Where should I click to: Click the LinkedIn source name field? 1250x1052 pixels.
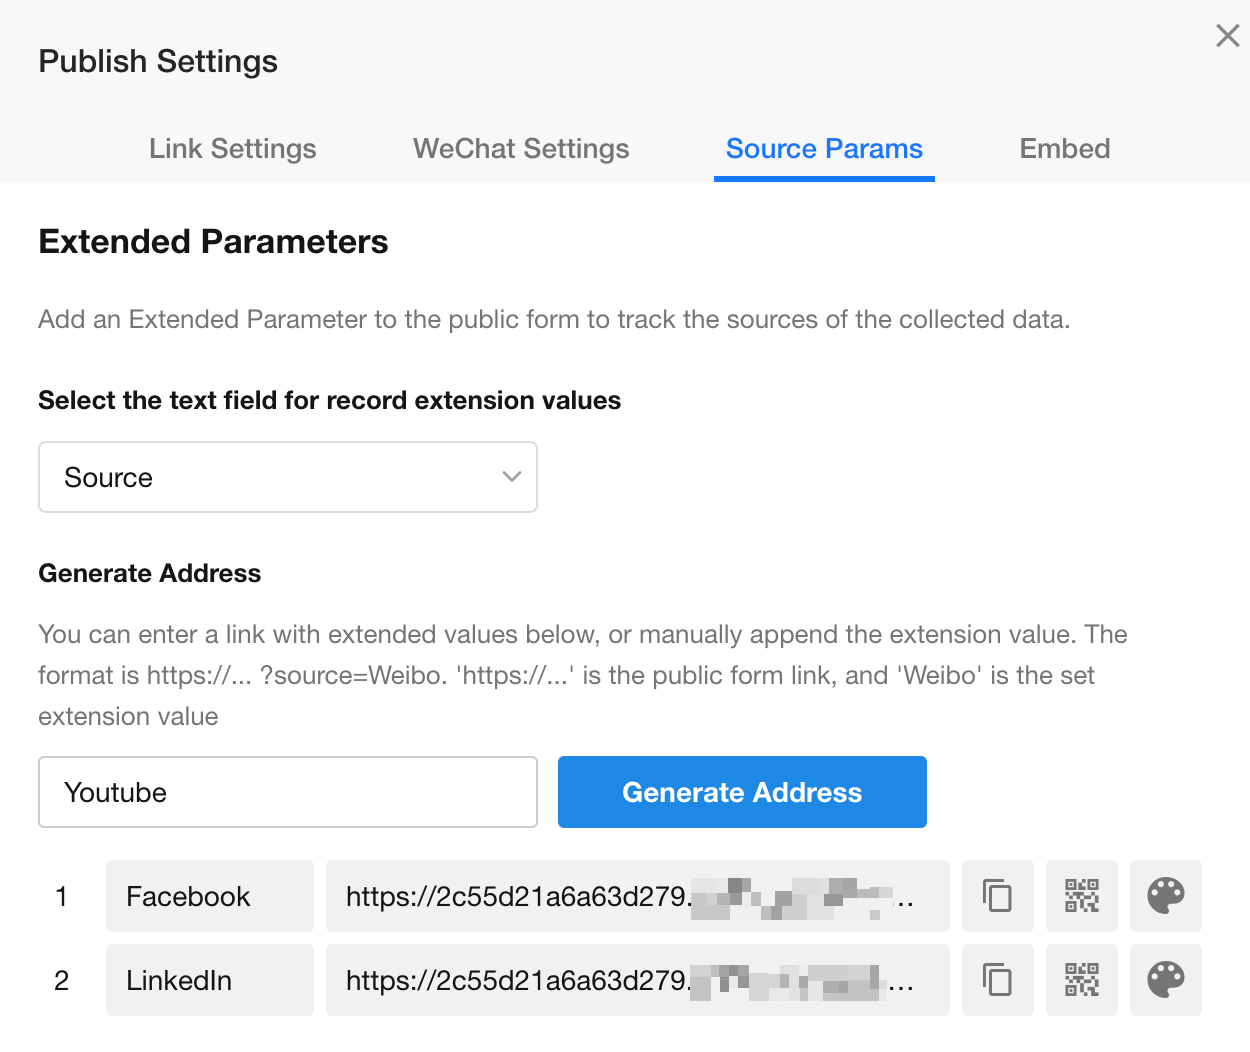click(x=209, y=980)
